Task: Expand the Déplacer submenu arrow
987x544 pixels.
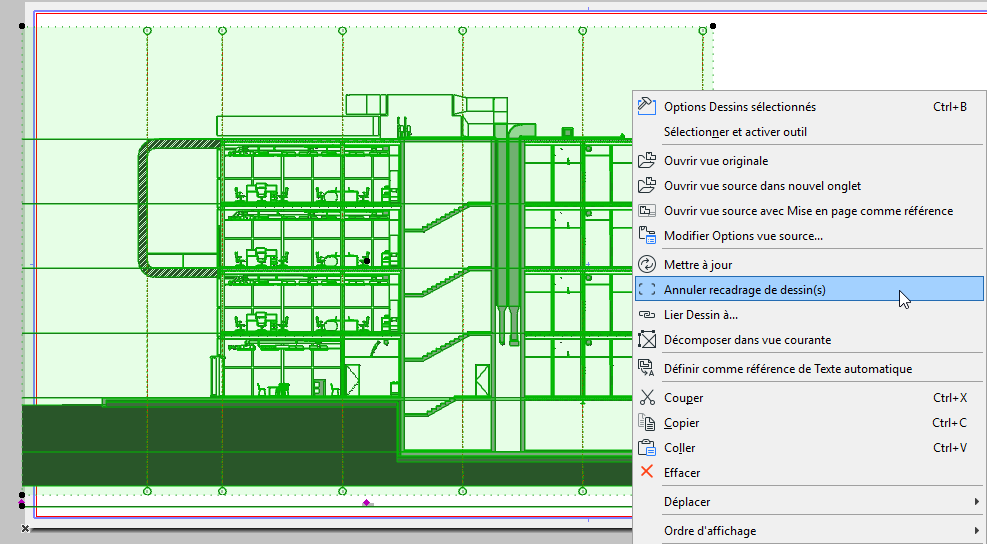Action: click(976, 501)
